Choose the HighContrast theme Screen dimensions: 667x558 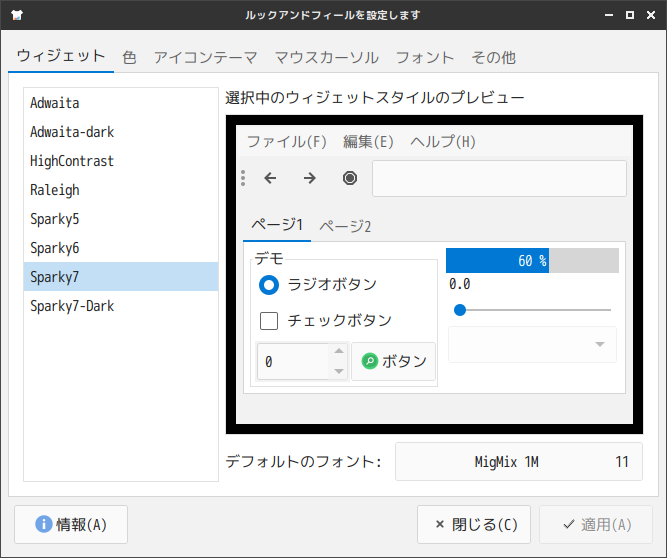tap(121, 161)
